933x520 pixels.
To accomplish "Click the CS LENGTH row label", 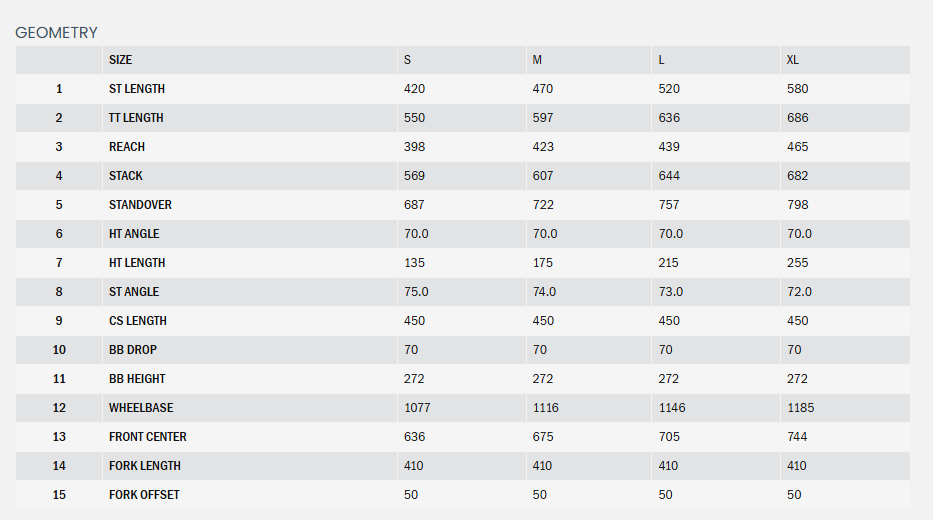I will [x=138, y=321].
